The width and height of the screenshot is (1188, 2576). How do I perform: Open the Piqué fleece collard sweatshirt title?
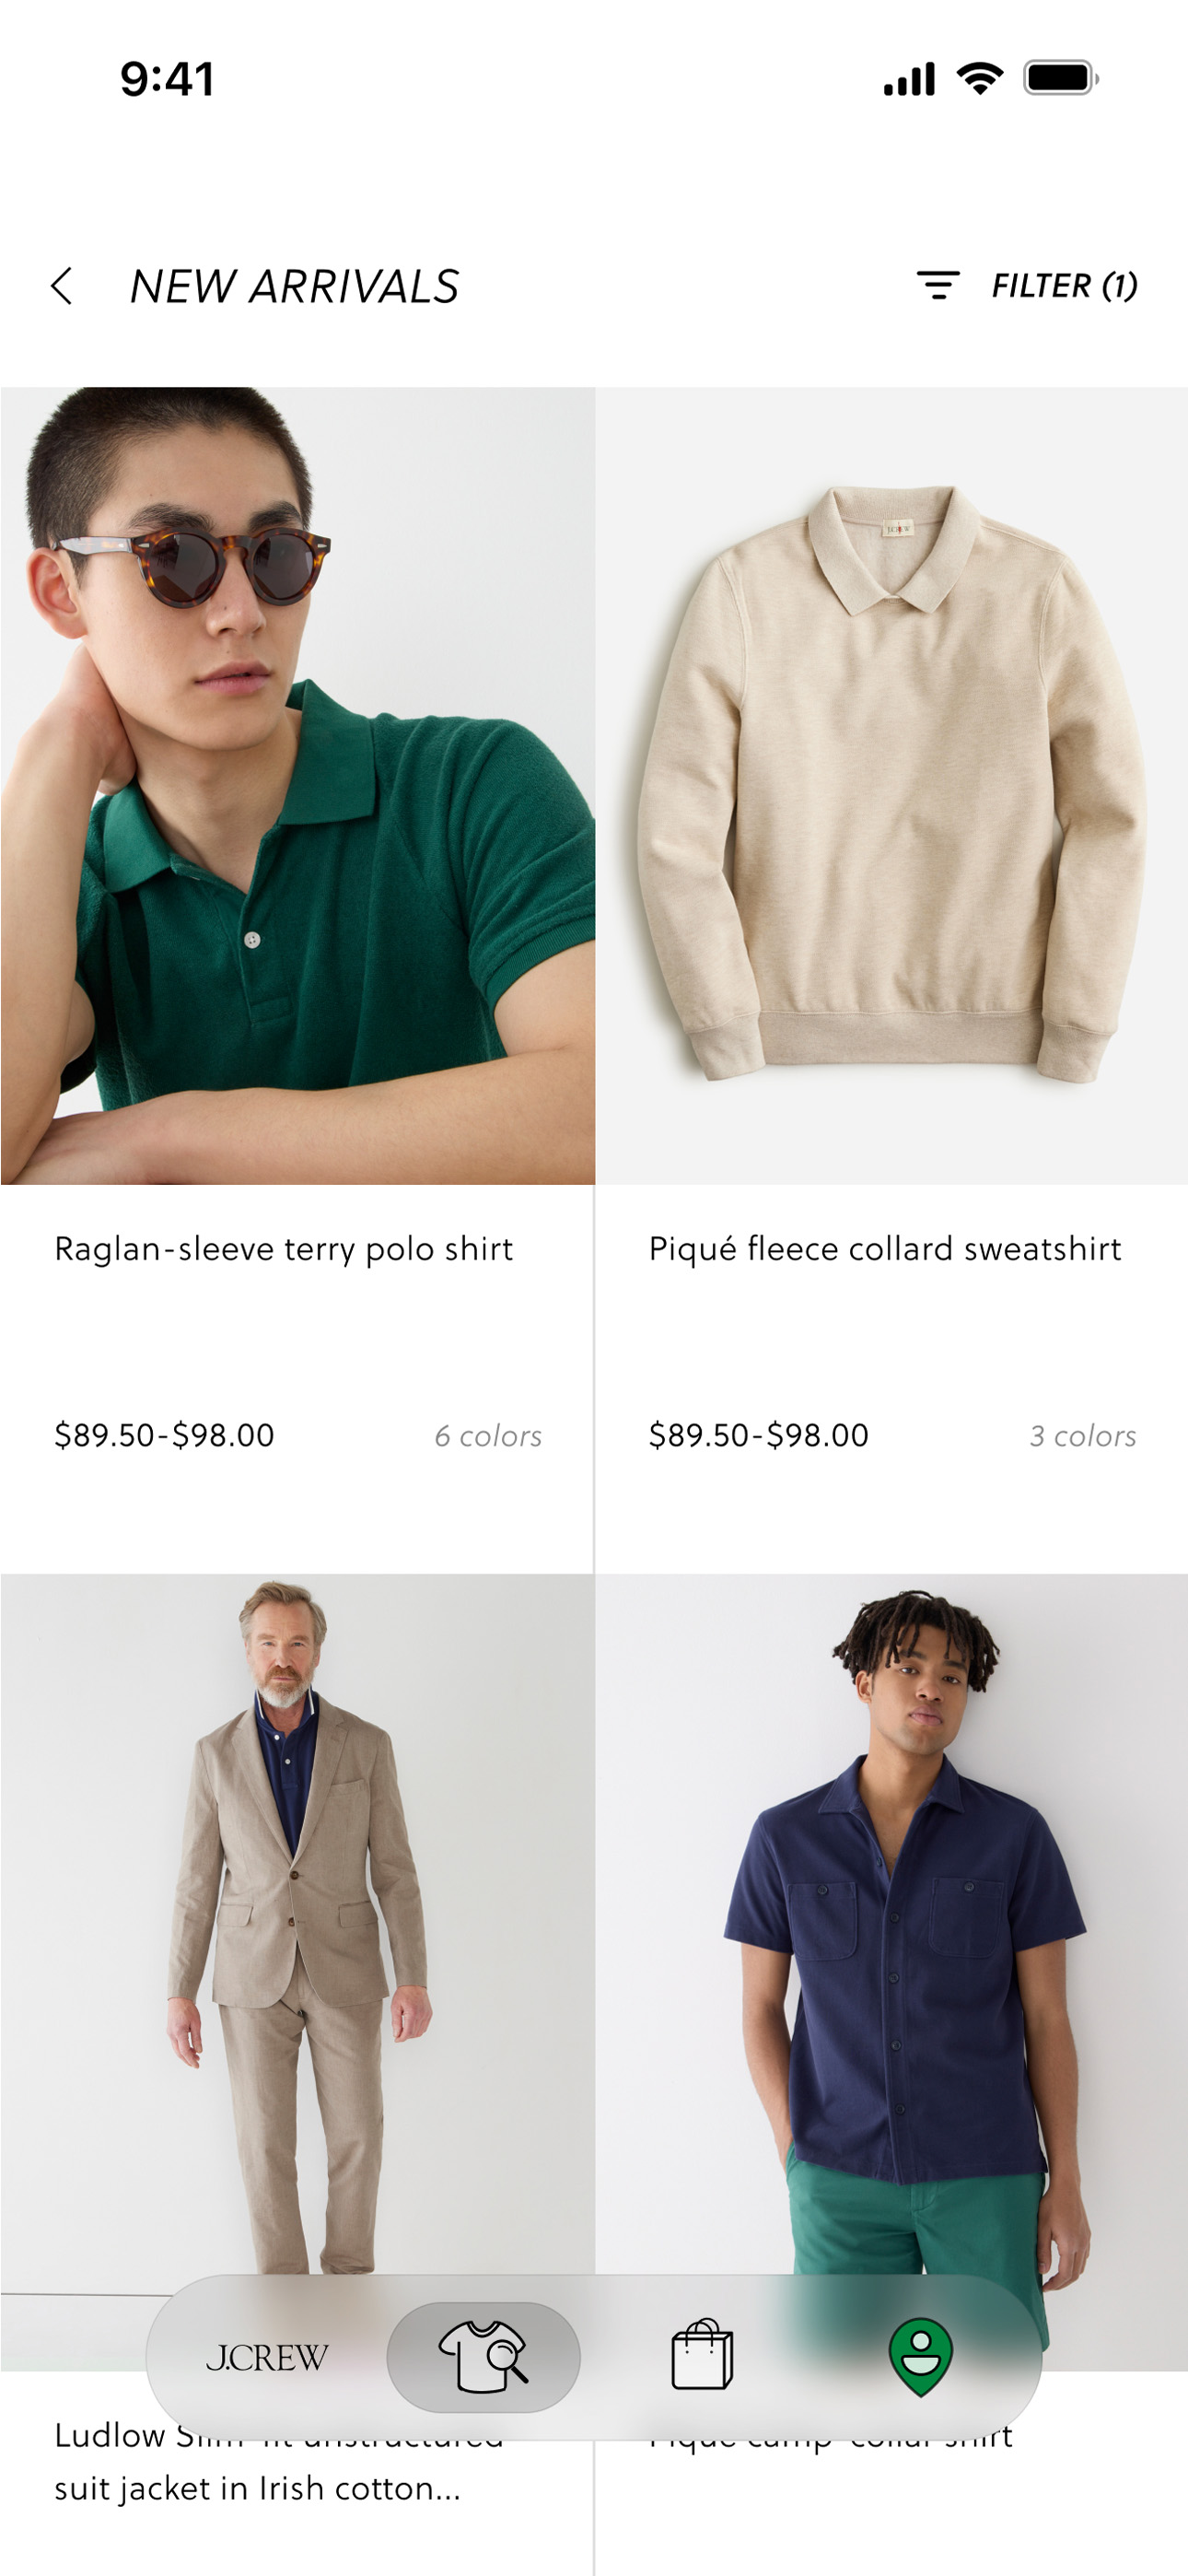pos(885,1249)
